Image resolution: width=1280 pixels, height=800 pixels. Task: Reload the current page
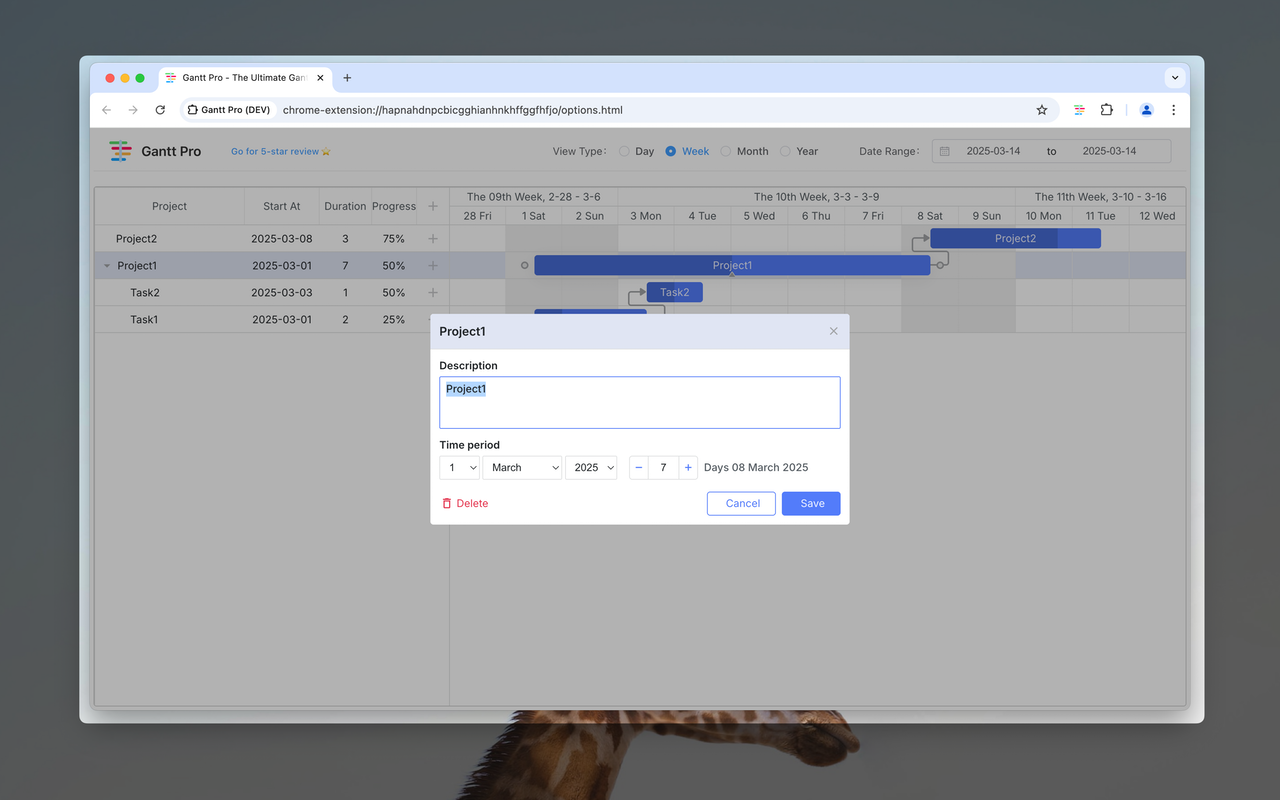coord(160,110)
